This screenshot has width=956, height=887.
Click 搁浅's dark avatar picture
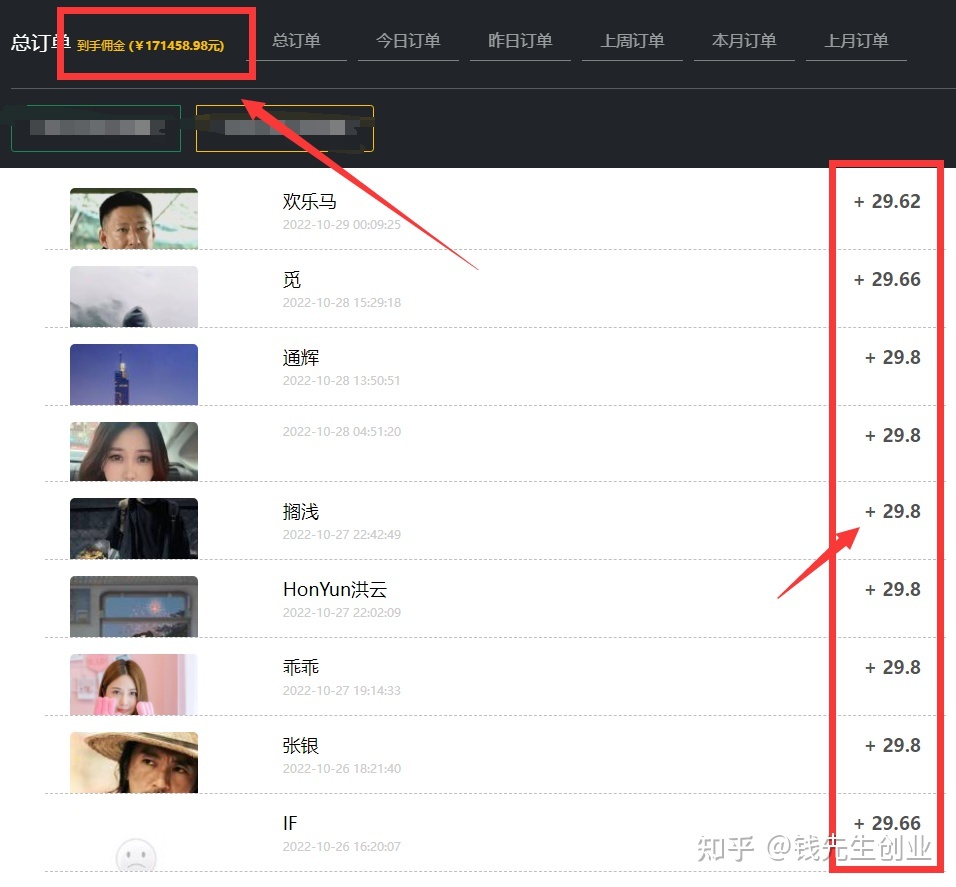[134, 528]
